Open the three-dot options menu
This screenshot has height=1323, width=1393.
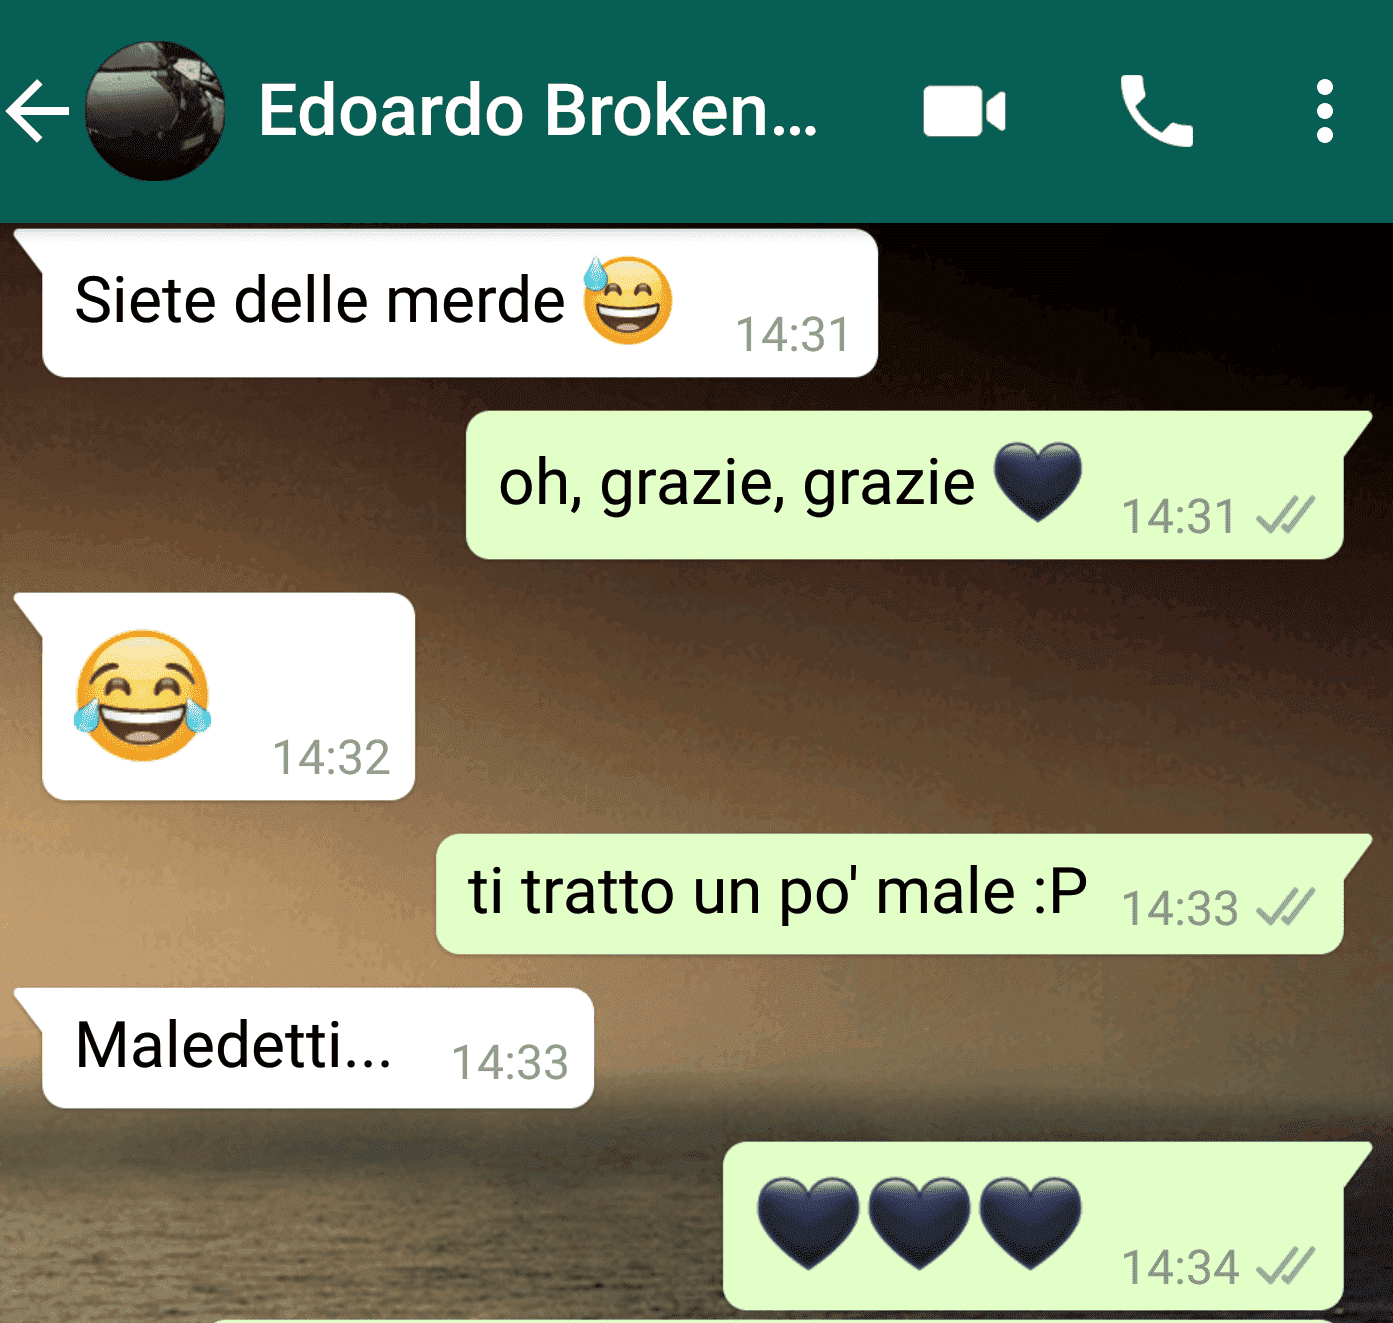pyautogui.click(x=1325, y=111)
